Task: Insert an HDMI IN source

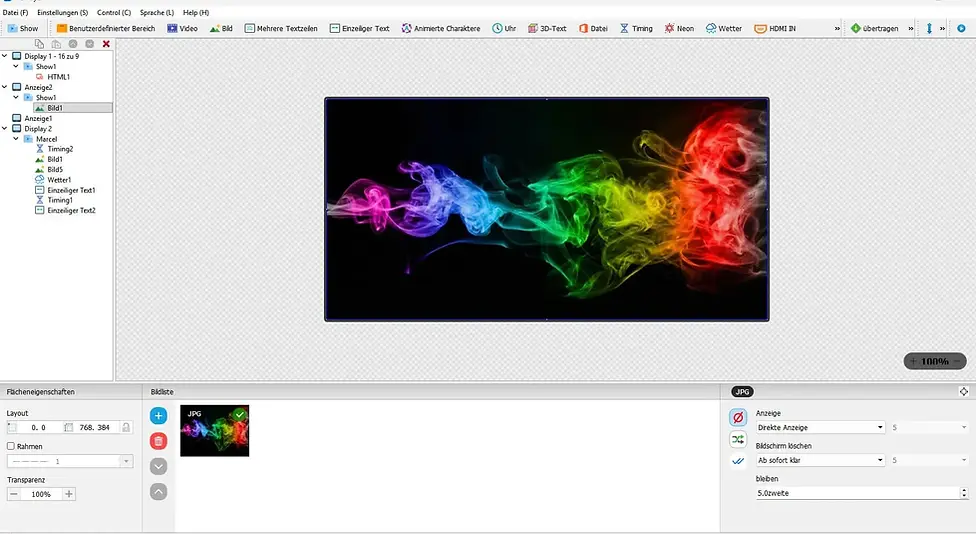Action: [775, 29]
